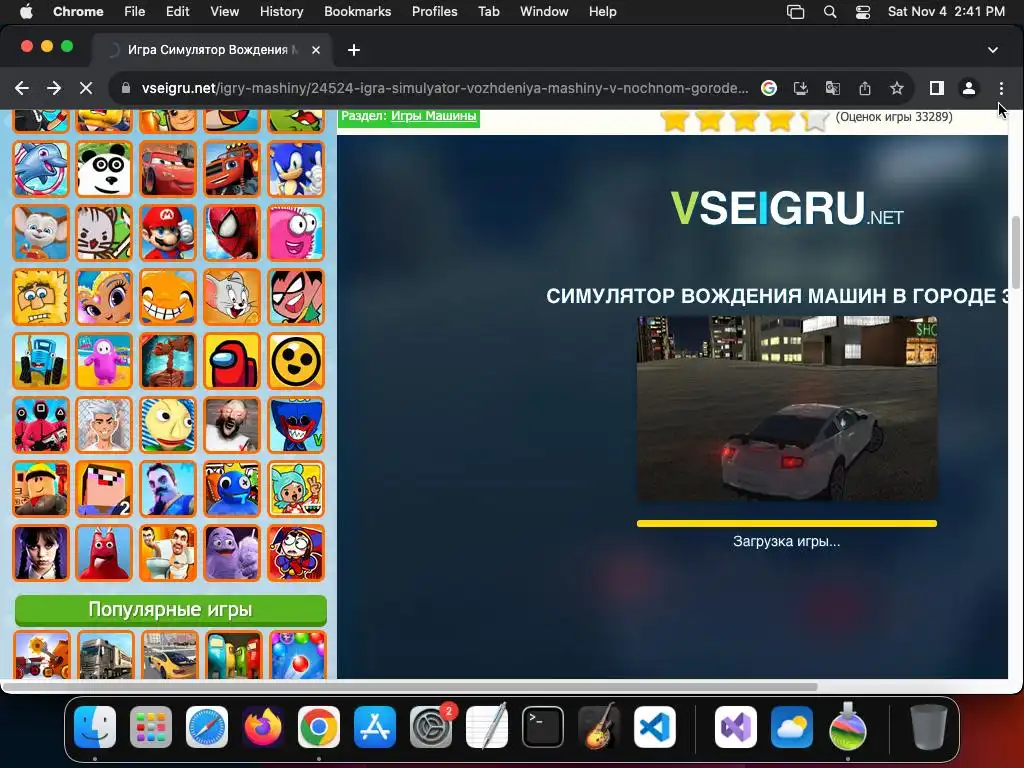Image resolution: width=1024 pixels, height=768 pixels.
Task: Bookmark this page with the star icon
Action: click(897, 88)
